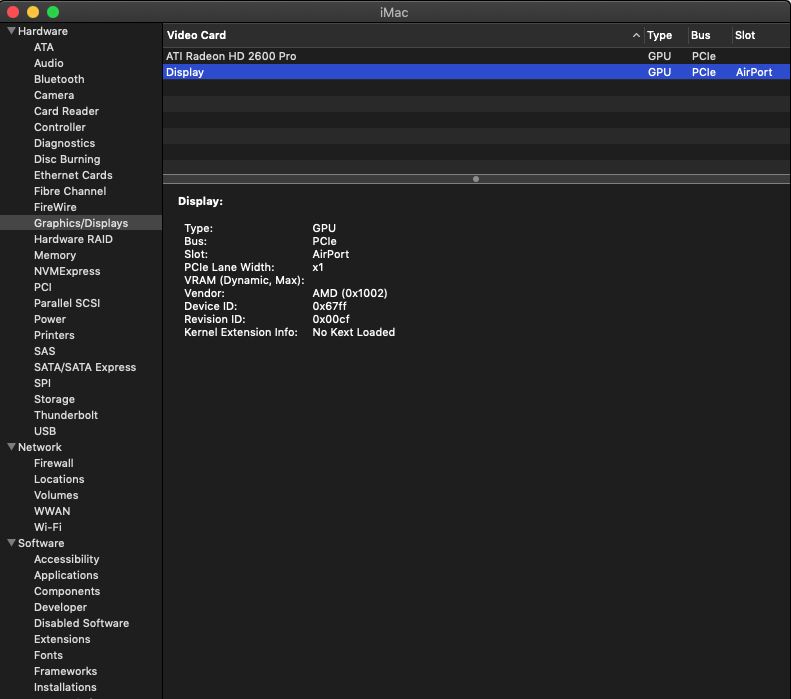The width and height of the screenshot is (791, 699).
Task: Open Disabled Software section
Action: (x=82, y=623)
